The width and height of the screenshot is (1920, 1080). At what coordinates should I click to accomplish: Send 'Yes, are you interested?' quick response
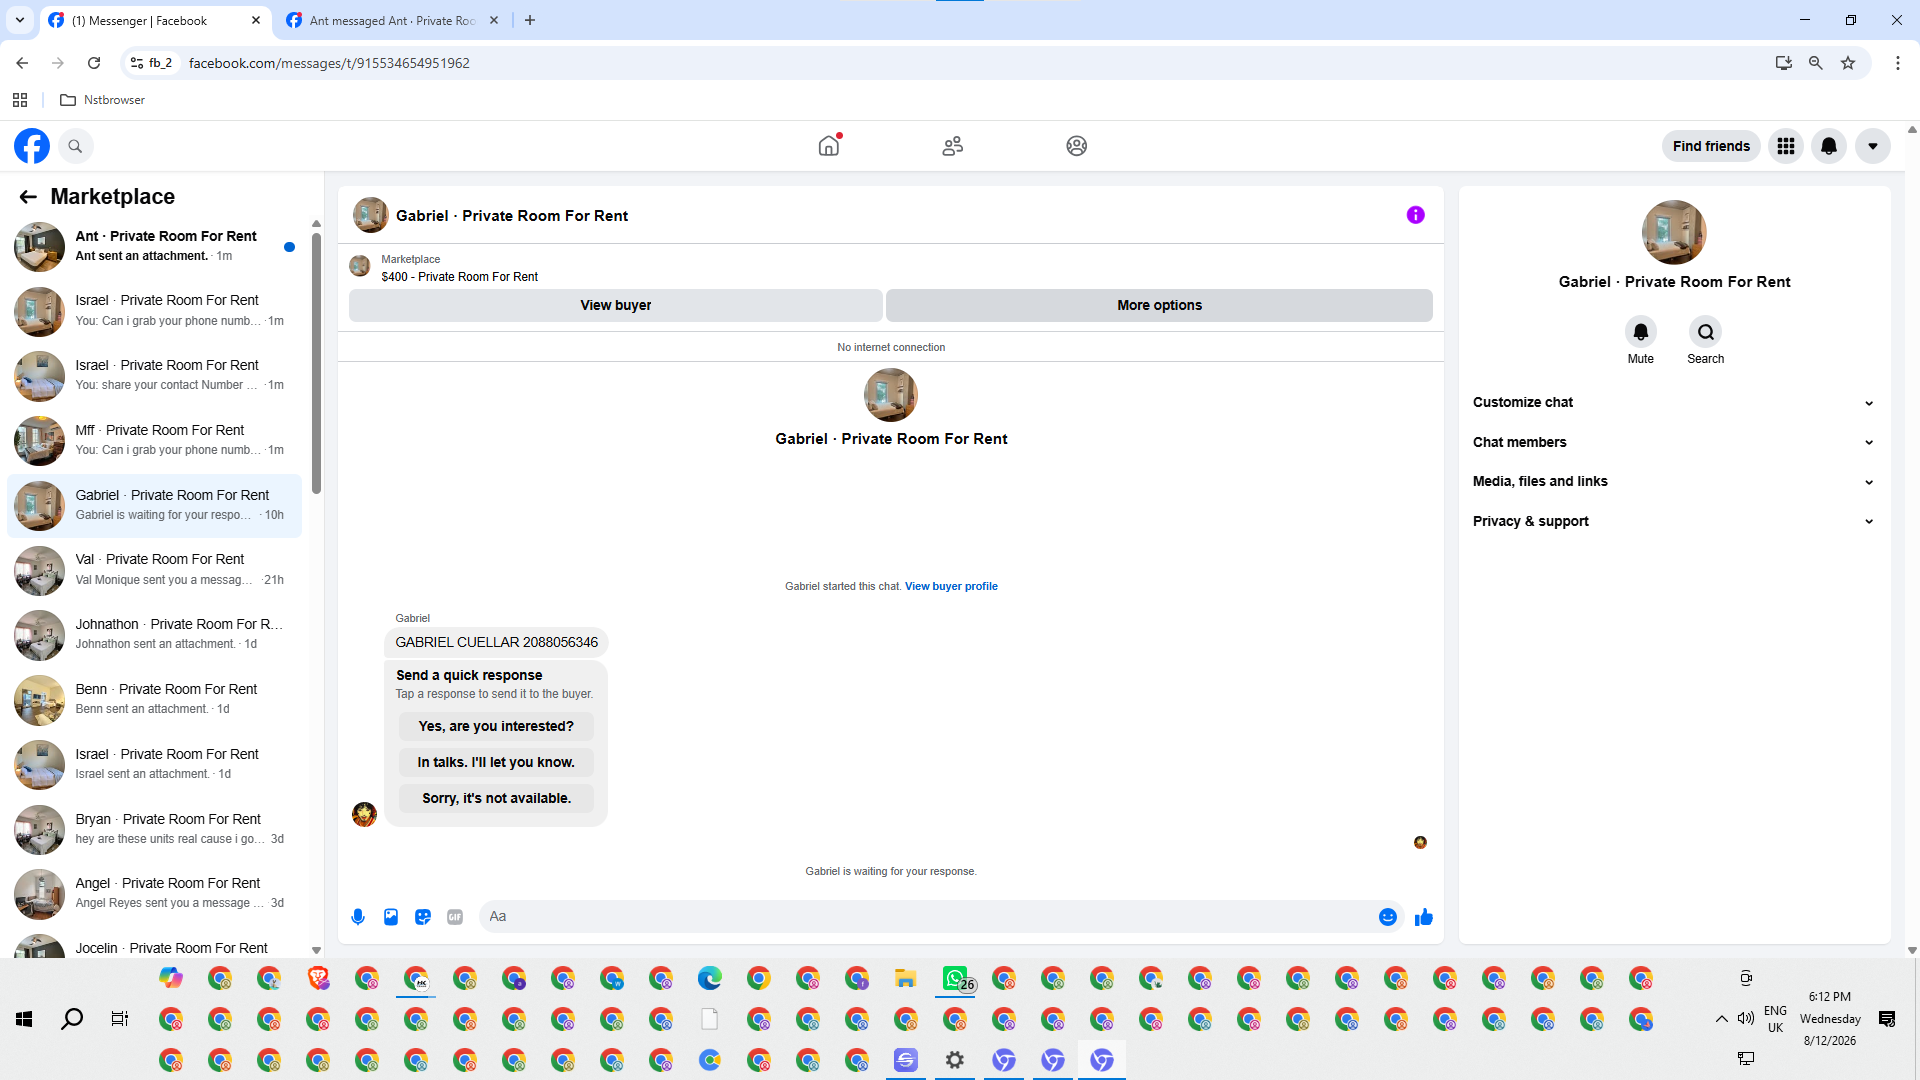click(x=496, y=726)
